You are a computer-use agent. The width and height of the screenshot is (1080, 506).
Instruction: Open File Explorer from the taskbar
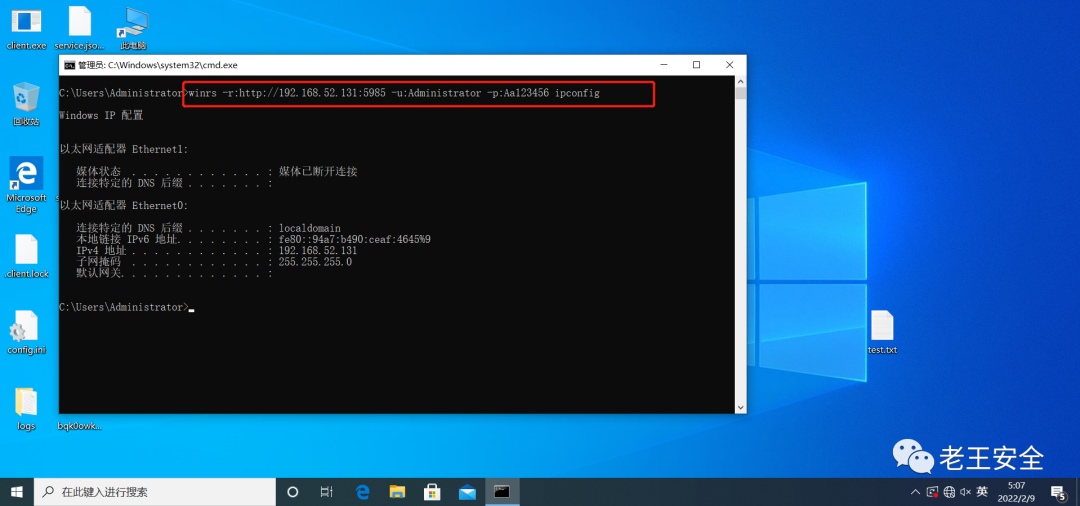pyautogui.click(x=397, y=492)
